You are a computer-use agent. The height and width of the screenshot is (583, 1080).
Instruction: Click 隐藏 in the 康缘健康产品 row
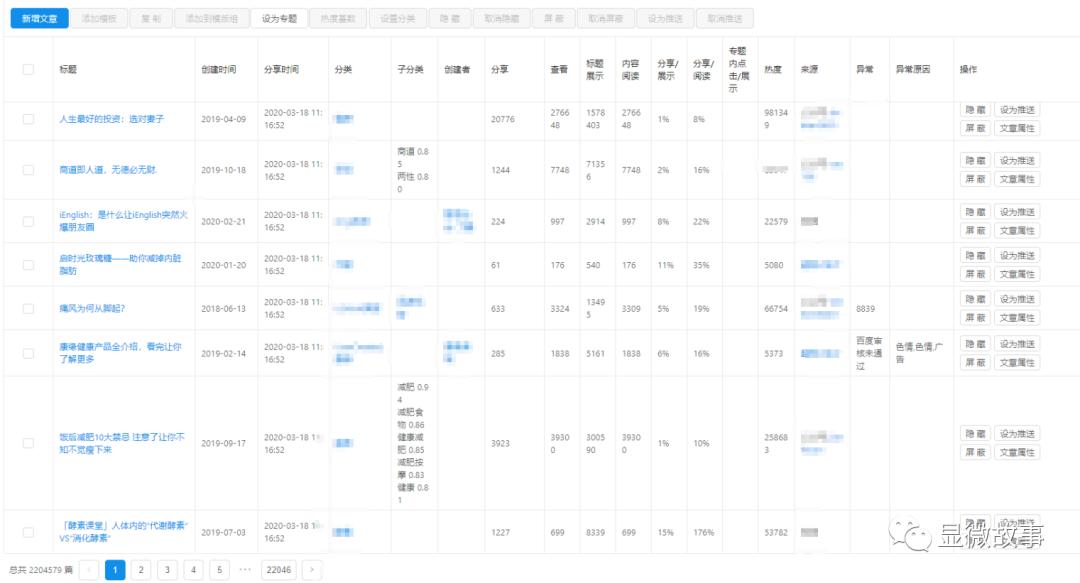[x=975, y=344]
